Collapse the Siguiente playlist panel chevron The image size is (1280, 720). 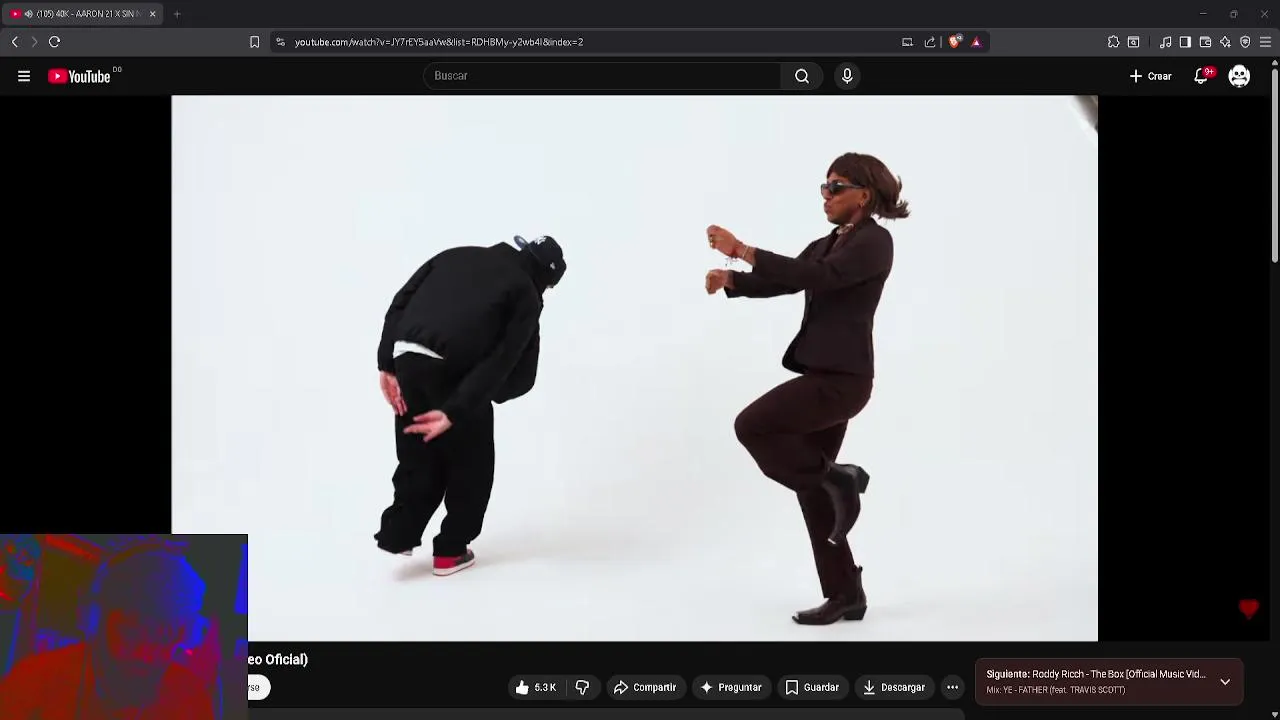tap(1225, 682)
